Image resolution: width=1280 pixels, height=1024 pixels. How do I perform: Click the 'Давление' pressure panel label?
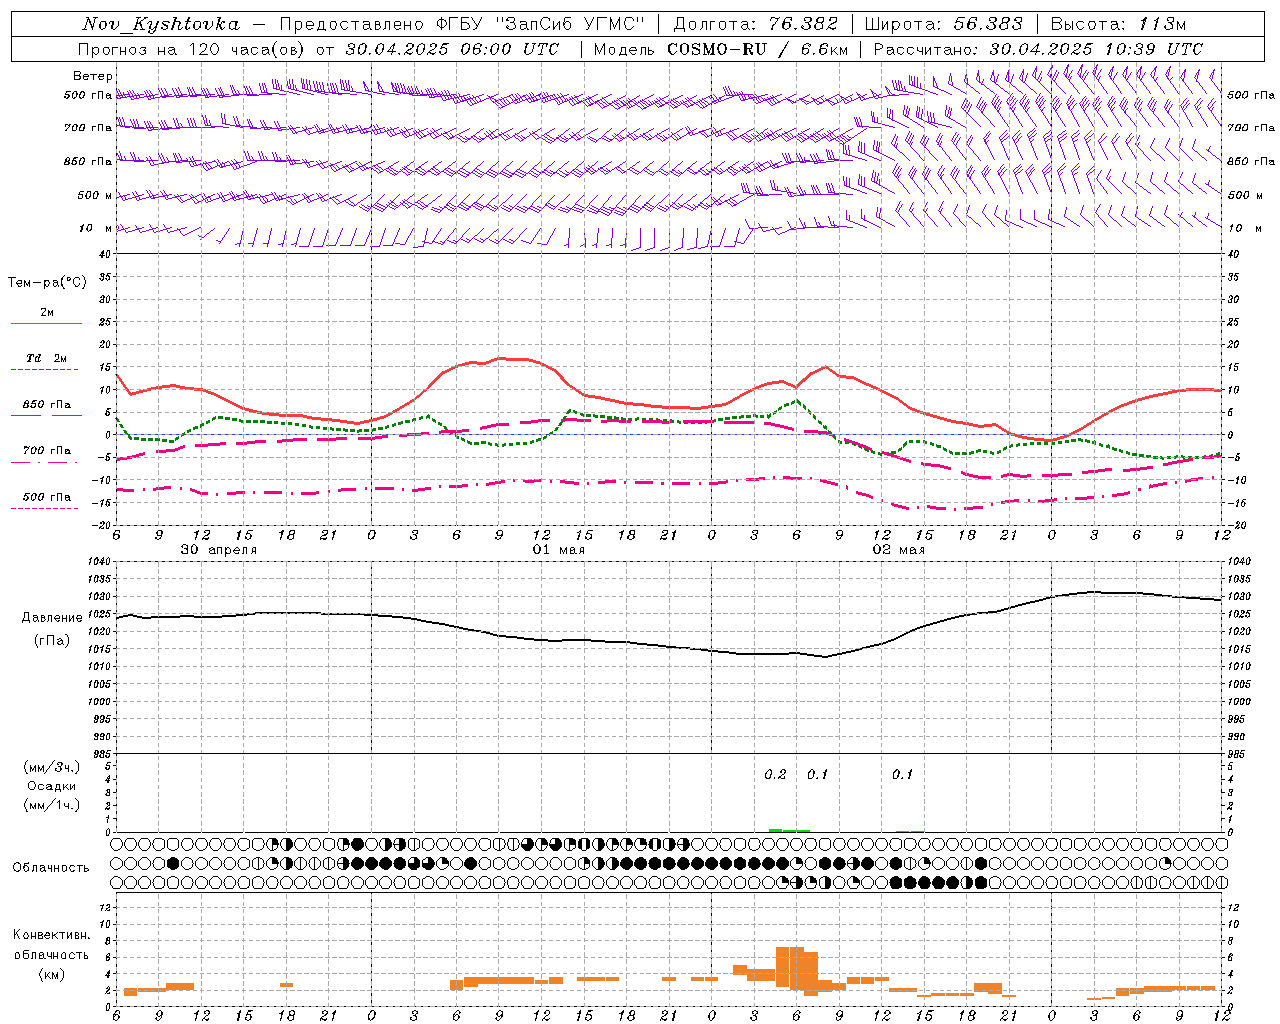click(x=52, y=618)
